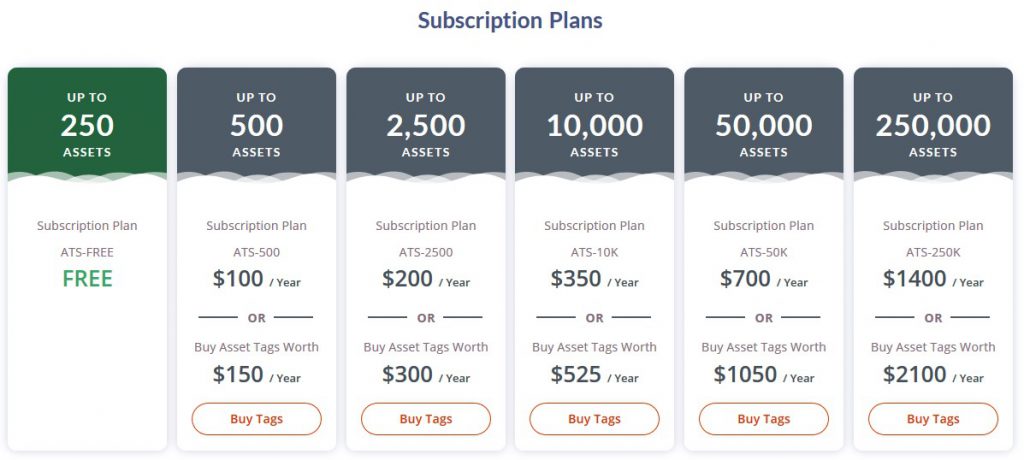Select the Up to 50,000 Assets header

[x=764, y=125]
